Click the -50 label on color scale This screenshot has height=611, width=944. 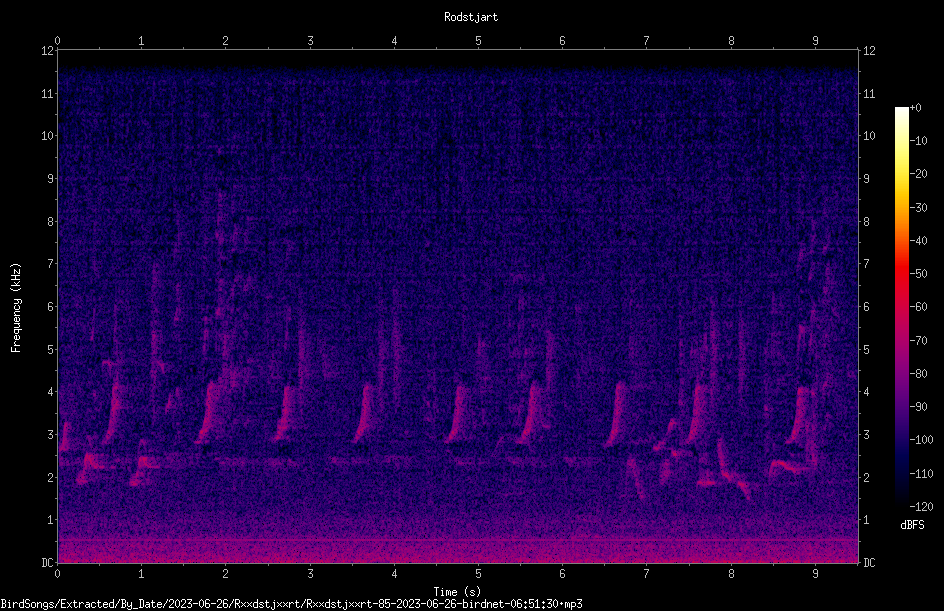point(918,274)
